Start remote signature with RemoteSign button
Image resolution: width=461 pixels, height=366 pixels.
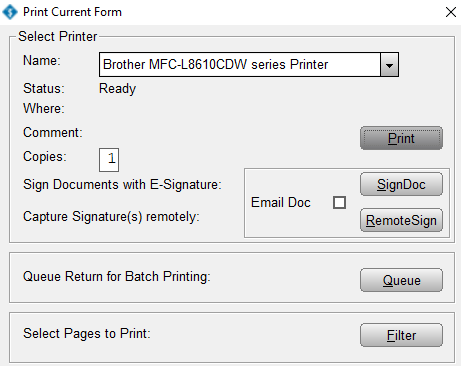401,220
